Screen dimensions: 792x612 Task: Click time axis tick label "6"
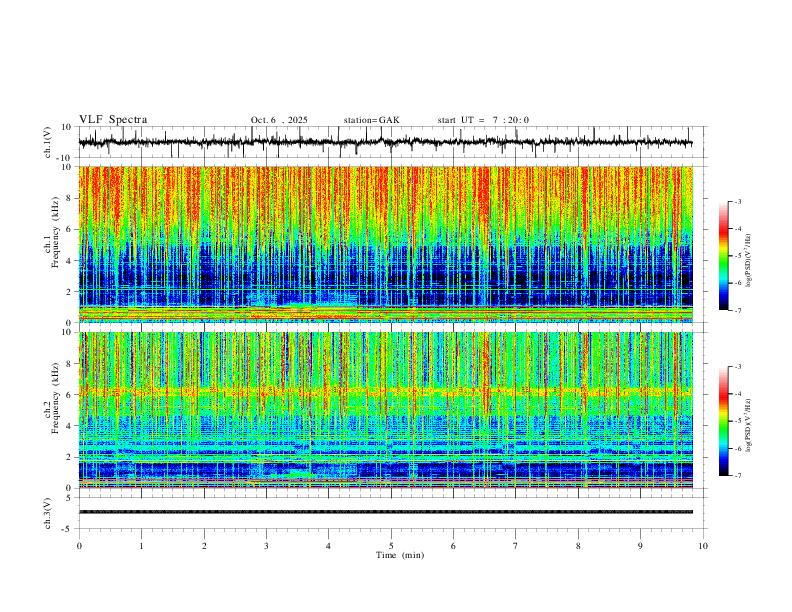tap(454, 546)
